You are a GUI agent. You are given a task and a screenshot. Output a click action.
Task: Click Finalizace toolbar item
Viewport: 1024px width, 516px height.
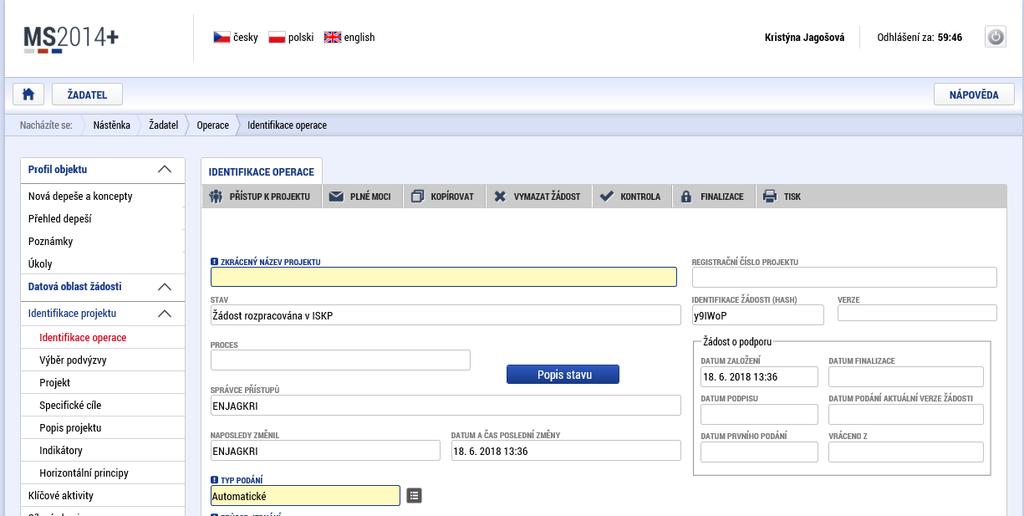714,196
